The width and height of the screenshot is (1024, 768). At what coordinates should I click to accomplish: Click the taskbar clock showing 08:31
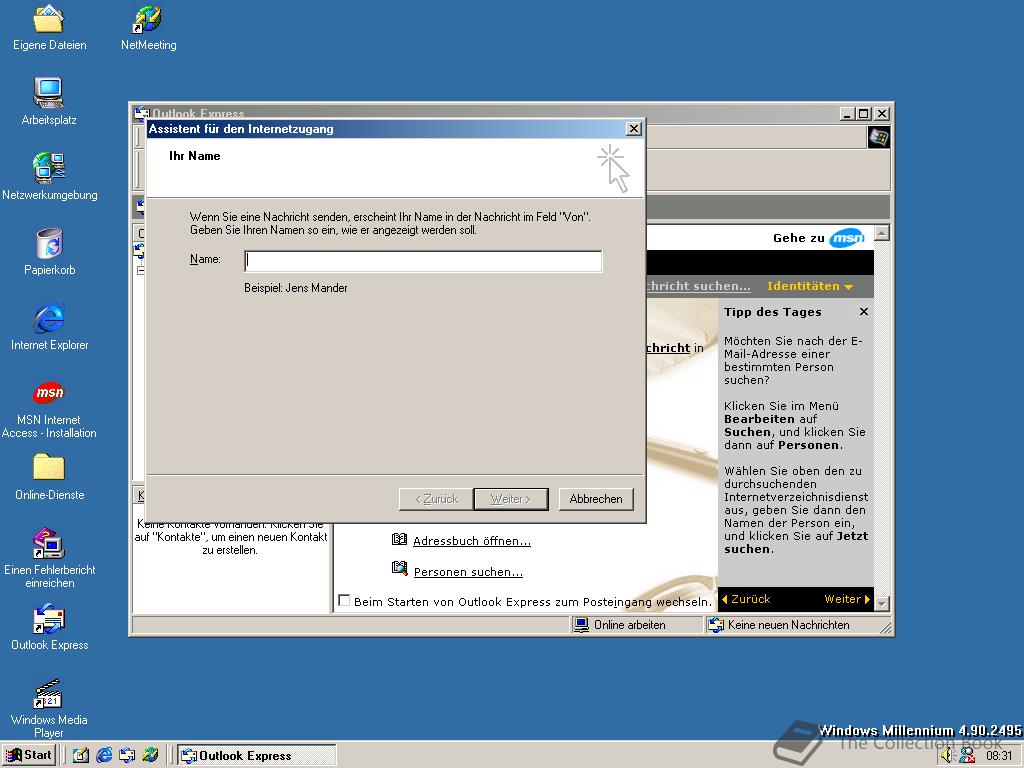coord(999,756)
